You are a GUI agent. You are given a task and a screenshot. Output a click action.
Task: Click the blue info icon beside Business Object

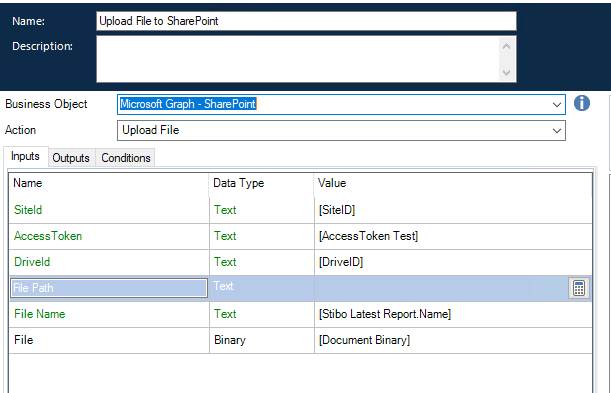[x=581, y=104]
